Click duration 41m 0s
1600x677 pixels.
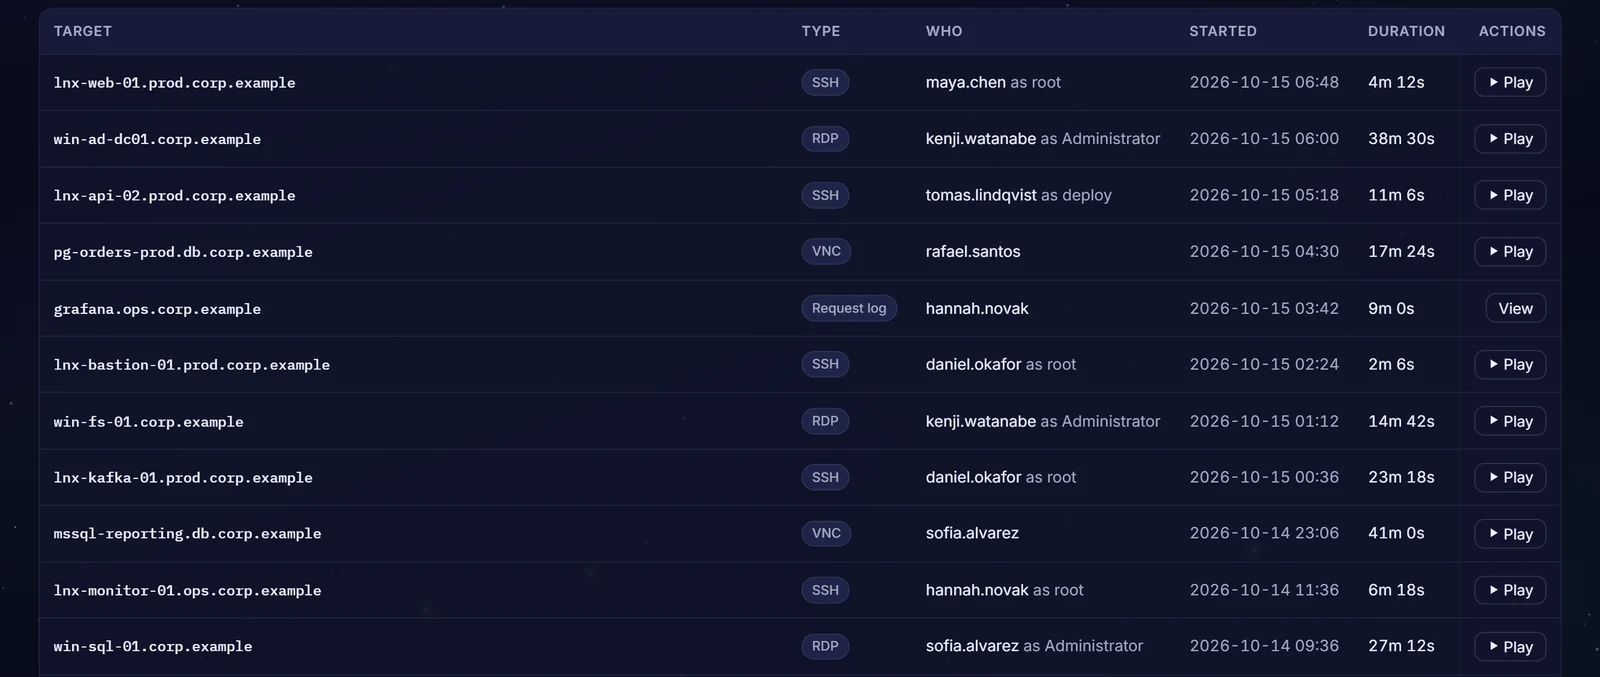tap(1396, 533)
